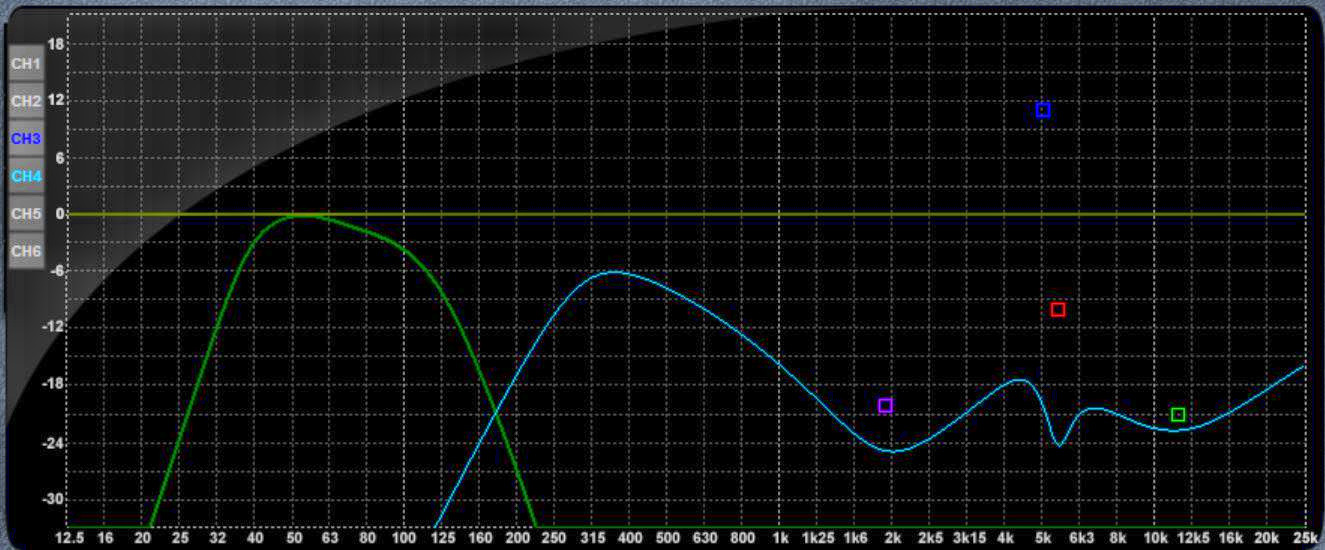
Task: Click the 18 dB gain label
Action: click(56, 44)
